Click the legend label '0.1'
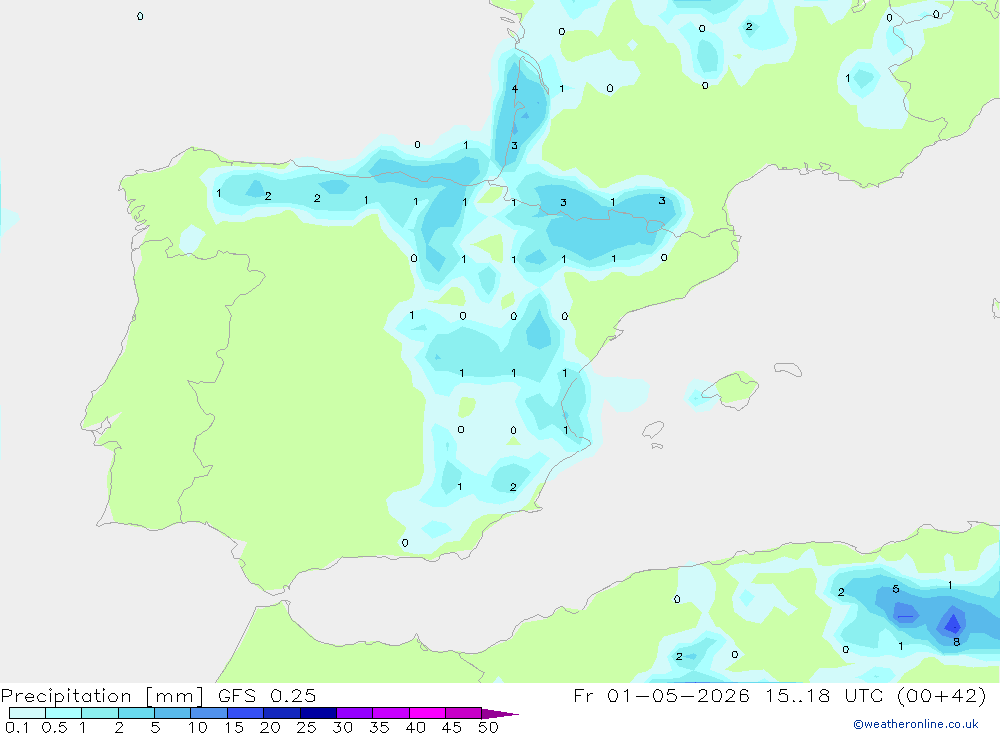 [17, 727]
